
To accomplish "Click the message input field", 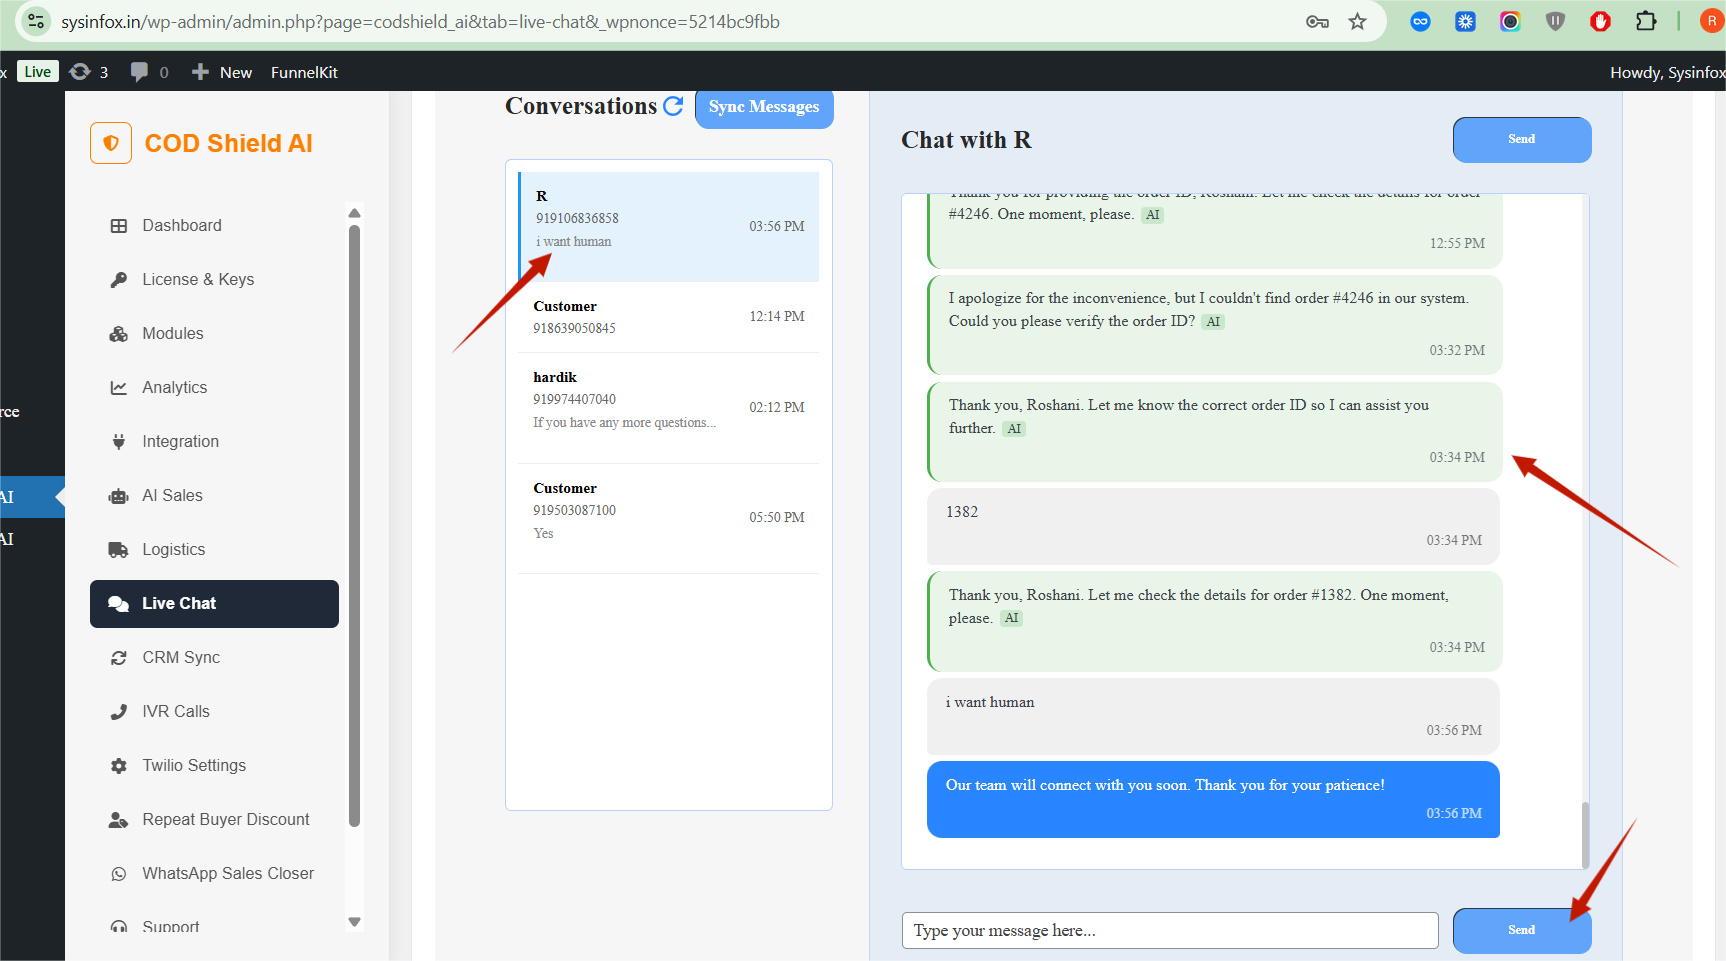I will pos(1169,930).
